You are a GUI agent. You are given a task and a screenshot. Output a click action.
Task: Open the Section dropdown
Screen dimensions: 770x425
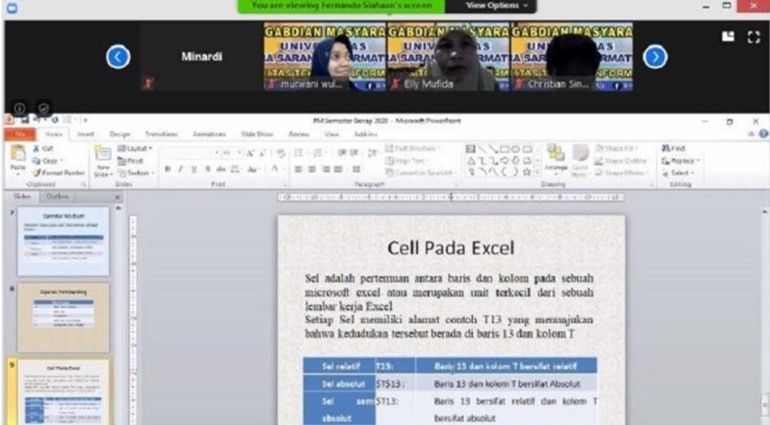(x=137, y=173)
